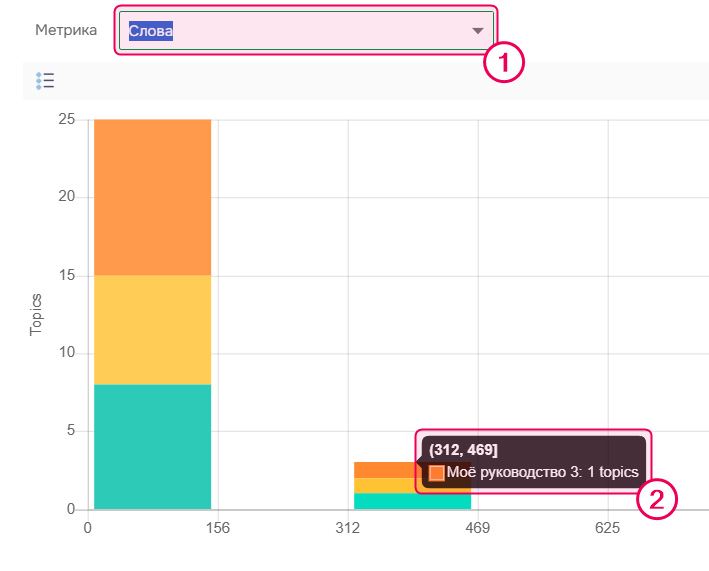
Task: Click the 25 y-axis tick label
Action: click(67, 119)
